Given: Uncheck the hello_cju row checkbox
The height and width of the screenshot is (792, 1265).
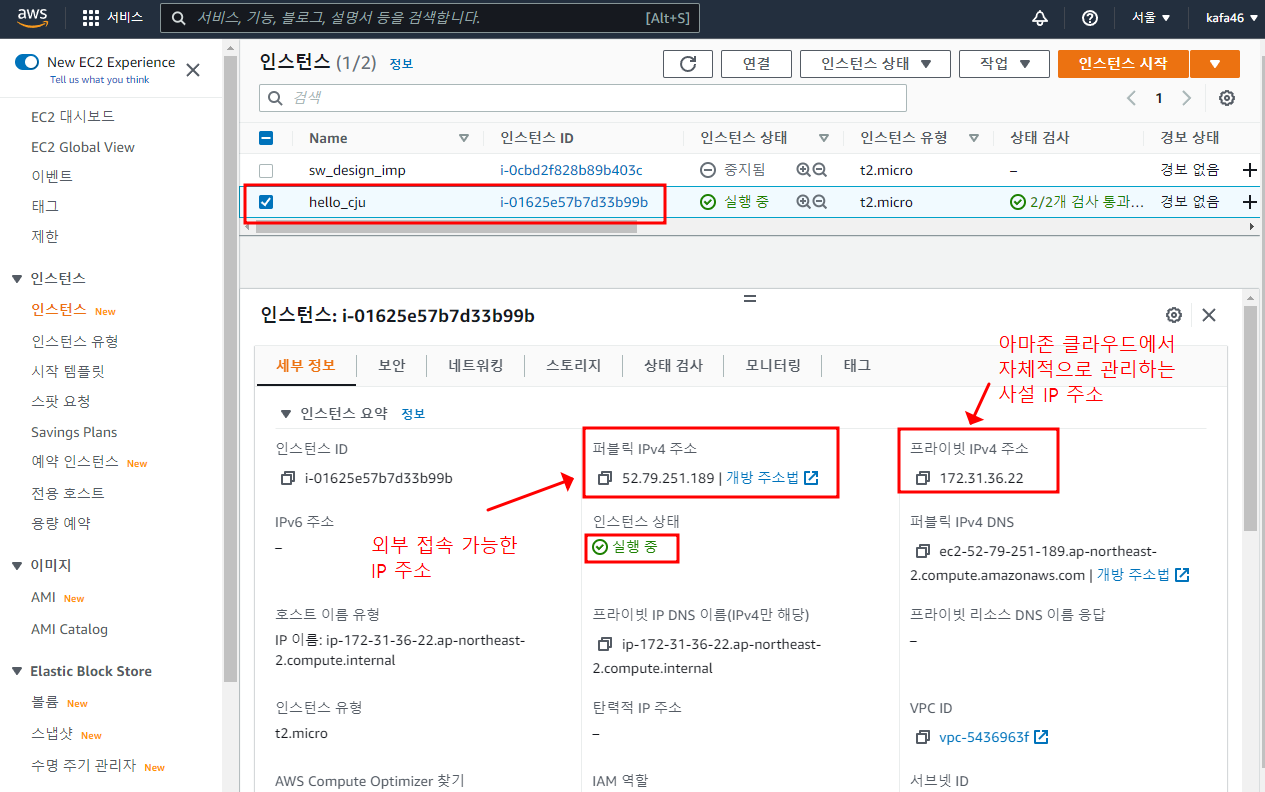Looking at the screenshot, I should point(266,202).
